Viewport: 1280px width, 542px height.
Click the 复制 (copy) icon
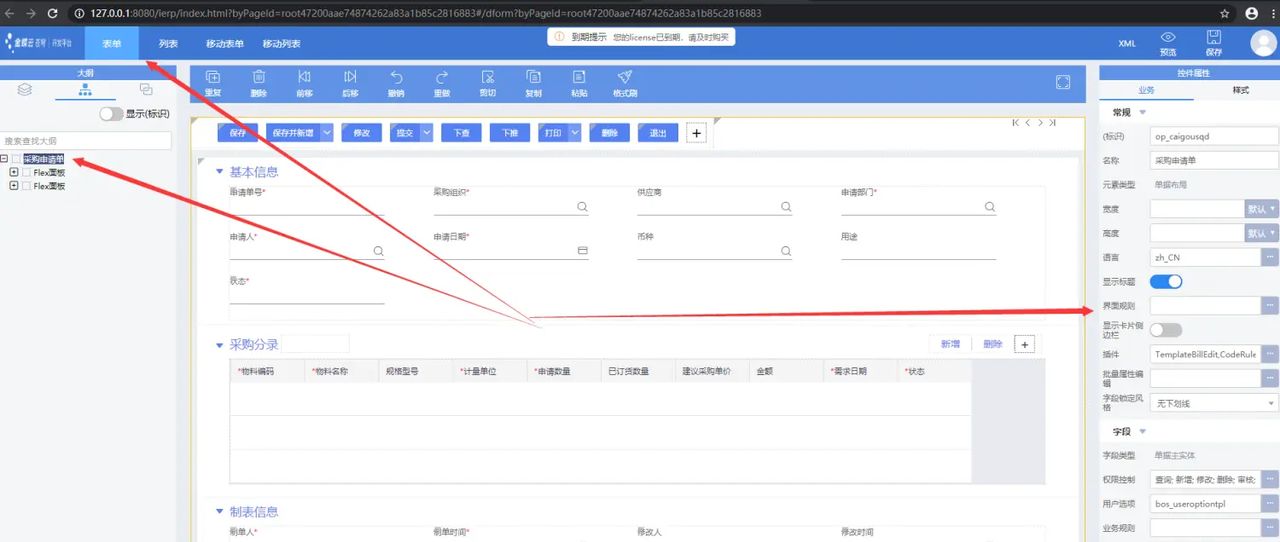(x=533, y=77)
